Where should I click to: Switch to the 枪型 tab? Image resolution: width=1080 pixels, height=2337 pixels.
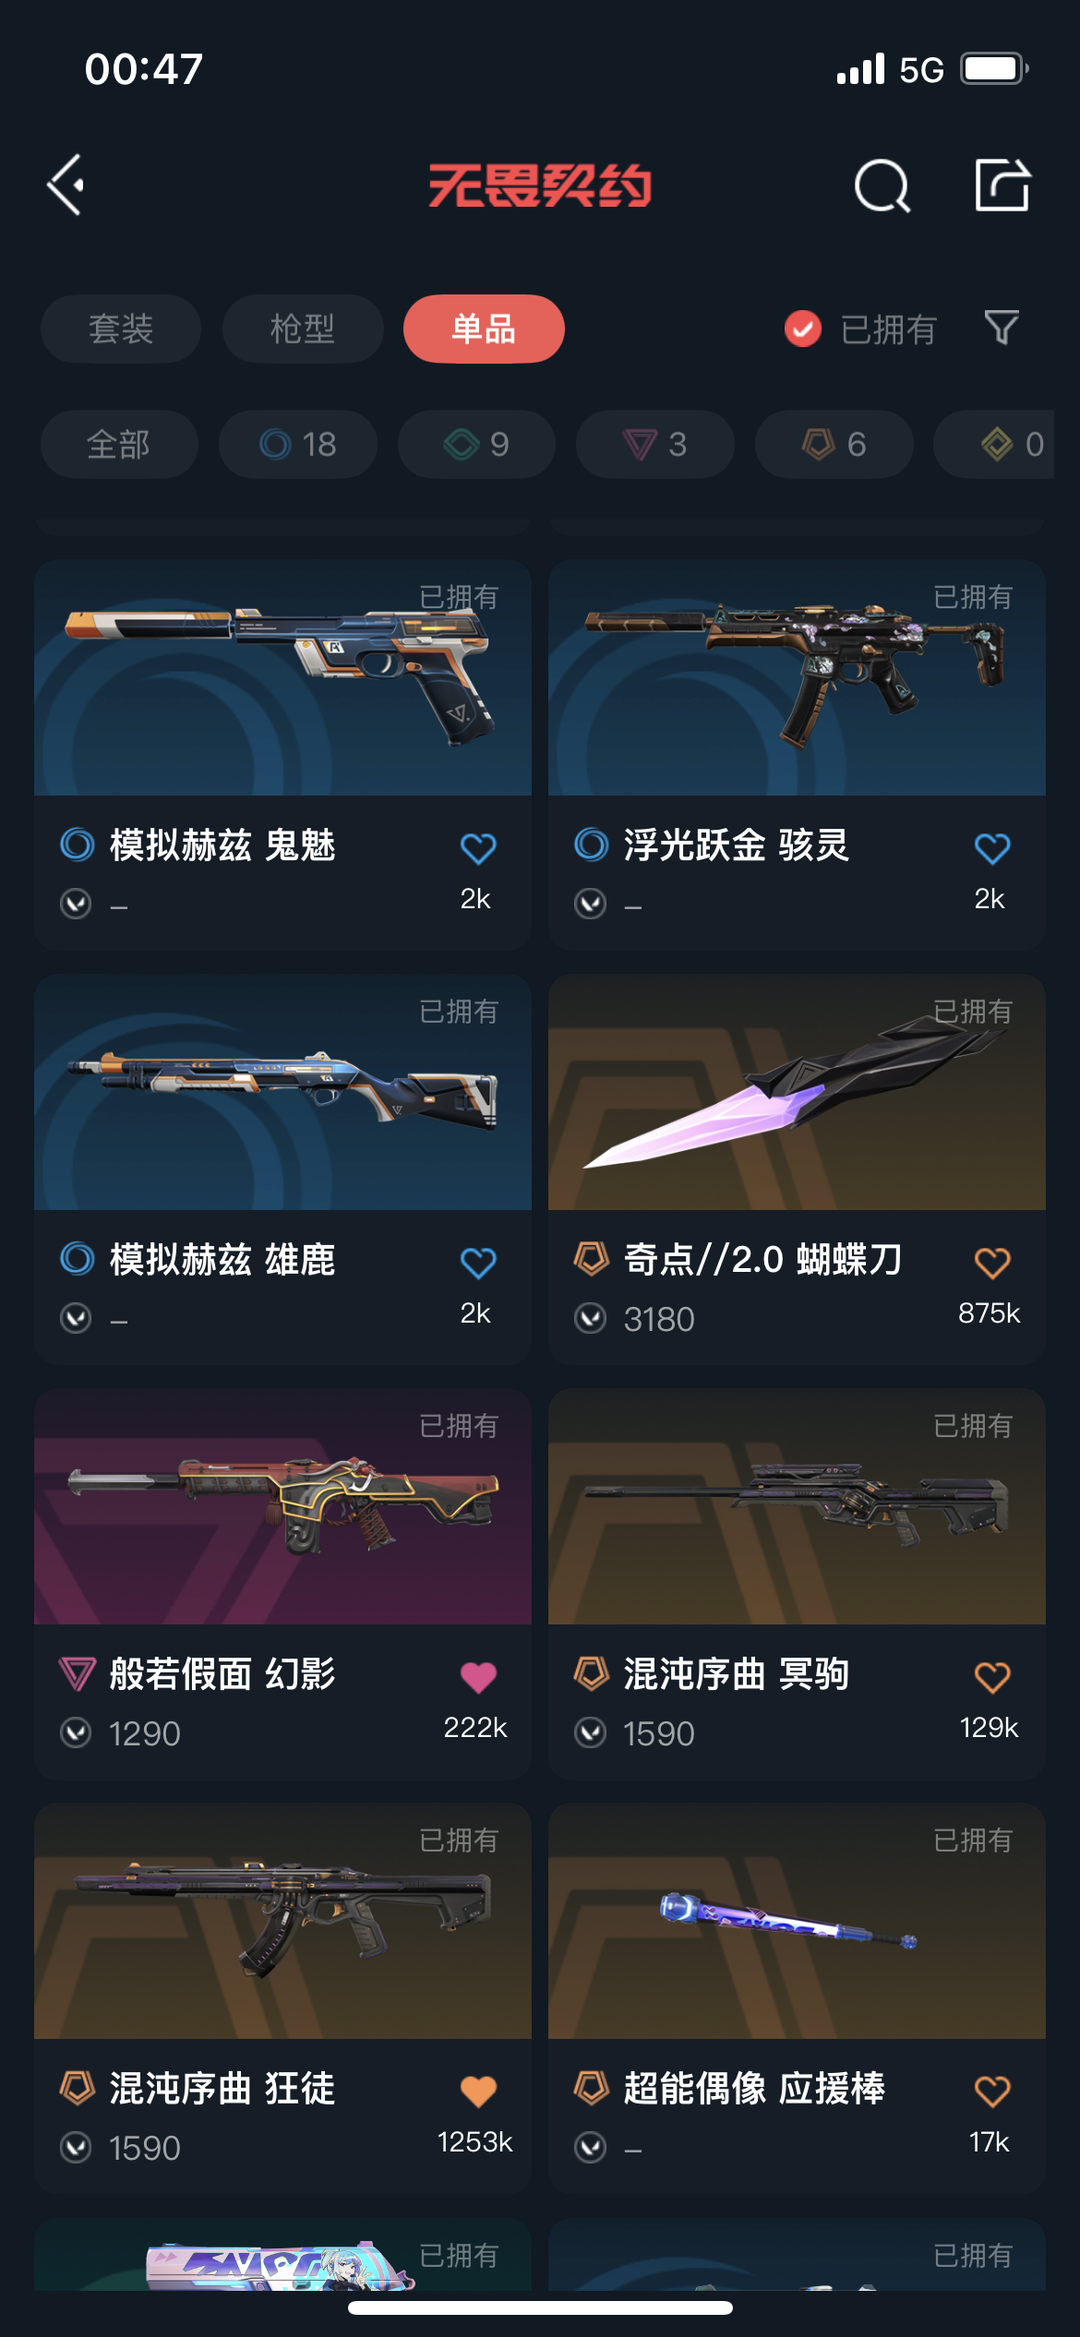pos(302,329)
